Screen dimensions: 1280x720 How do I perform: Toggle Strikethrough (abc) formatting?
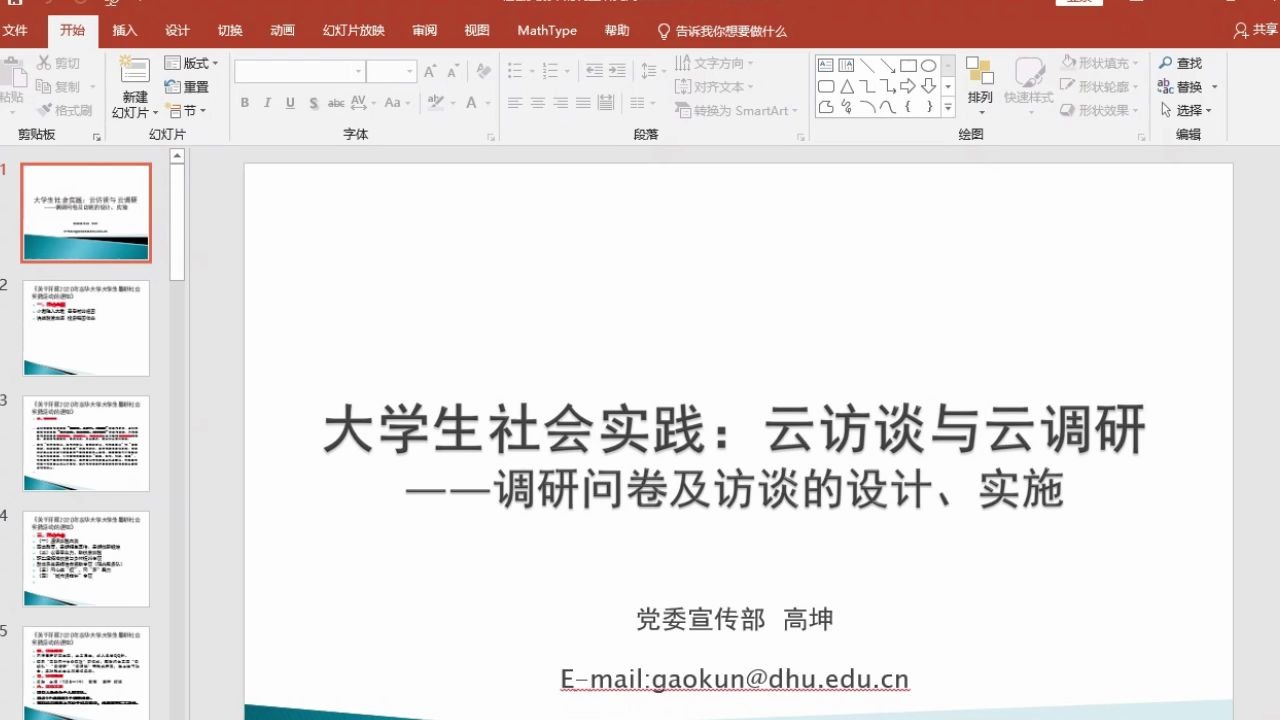click(x=336, y=103)
